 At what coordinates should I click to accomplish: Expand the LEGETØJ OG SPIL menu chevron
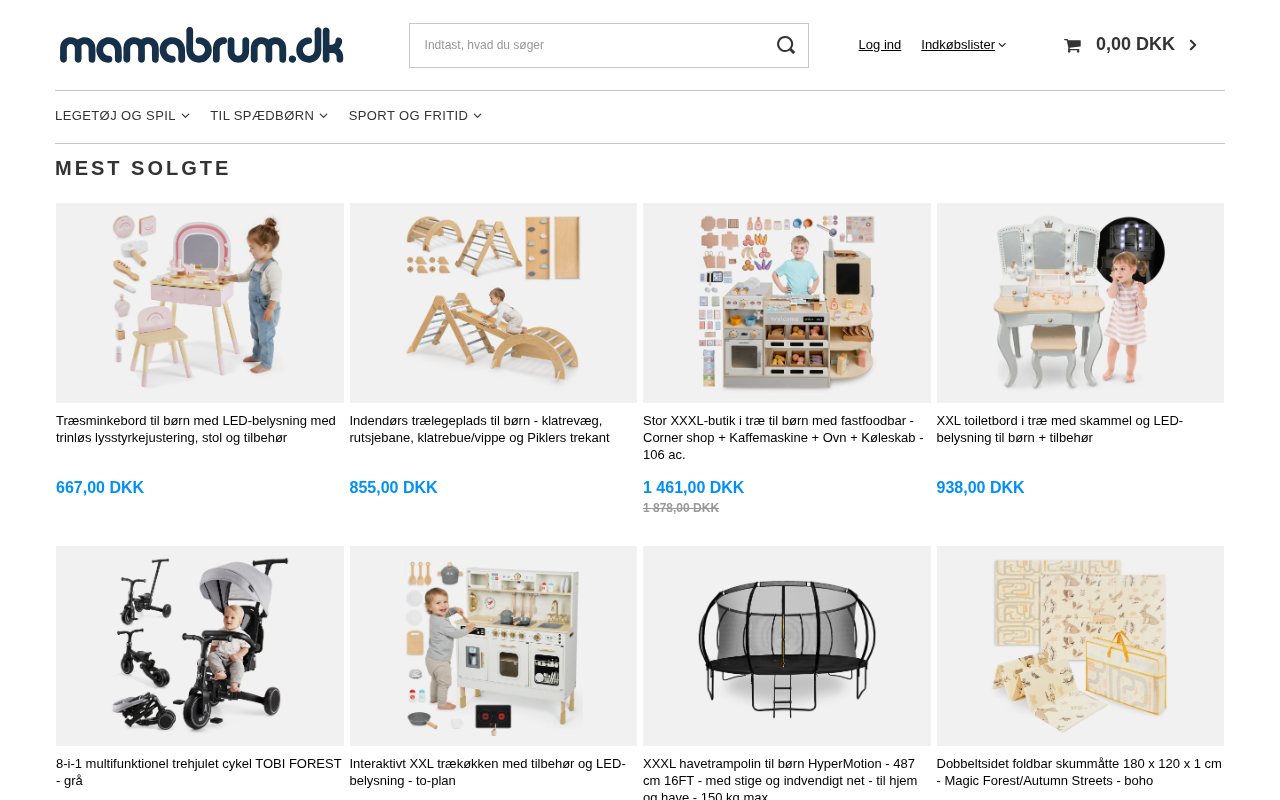[x=185, y=116]
